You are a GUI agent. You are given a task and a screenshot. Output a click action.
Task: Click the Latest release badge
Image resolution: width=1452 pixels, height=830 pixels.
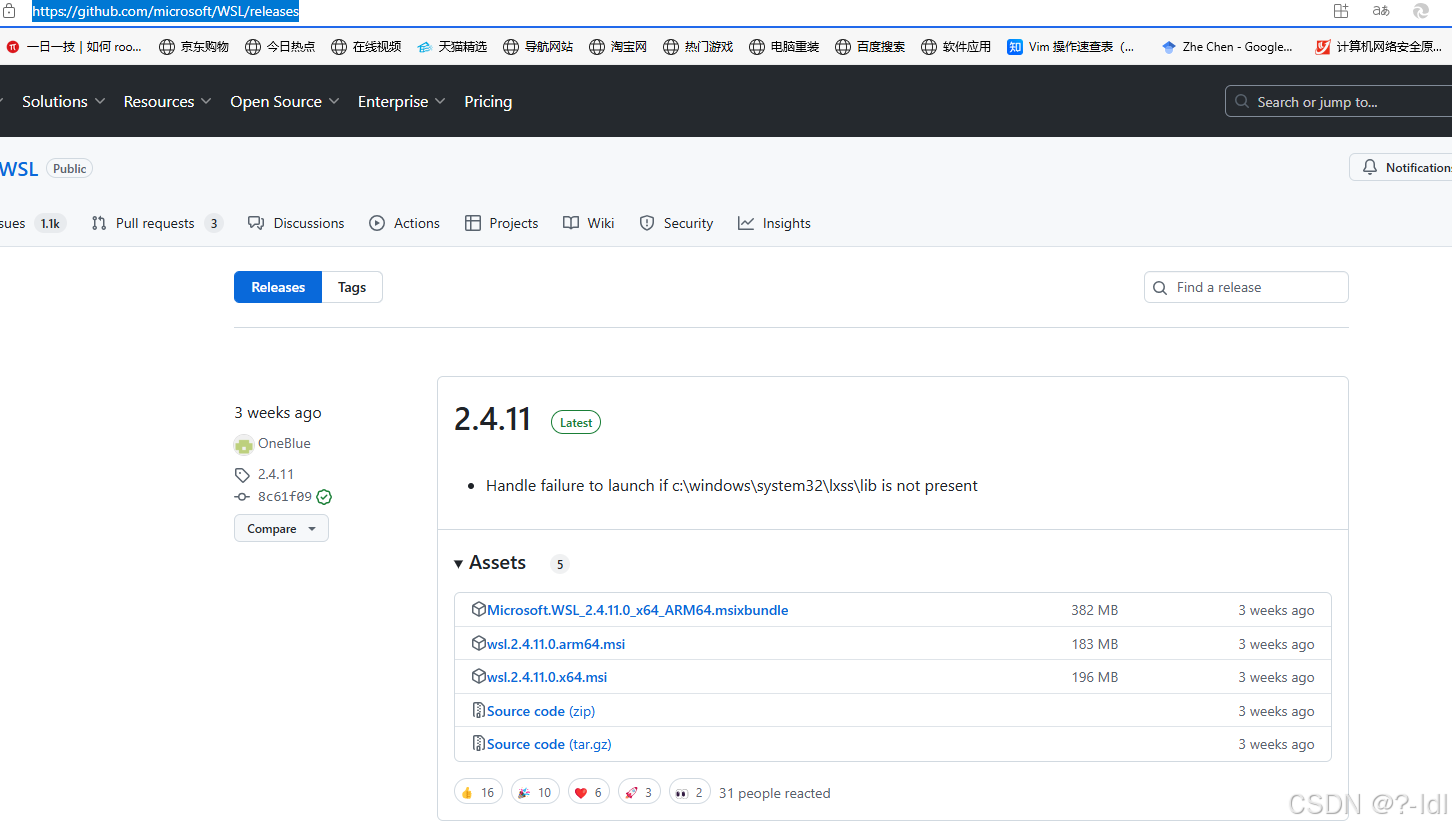tap(576, 422)
